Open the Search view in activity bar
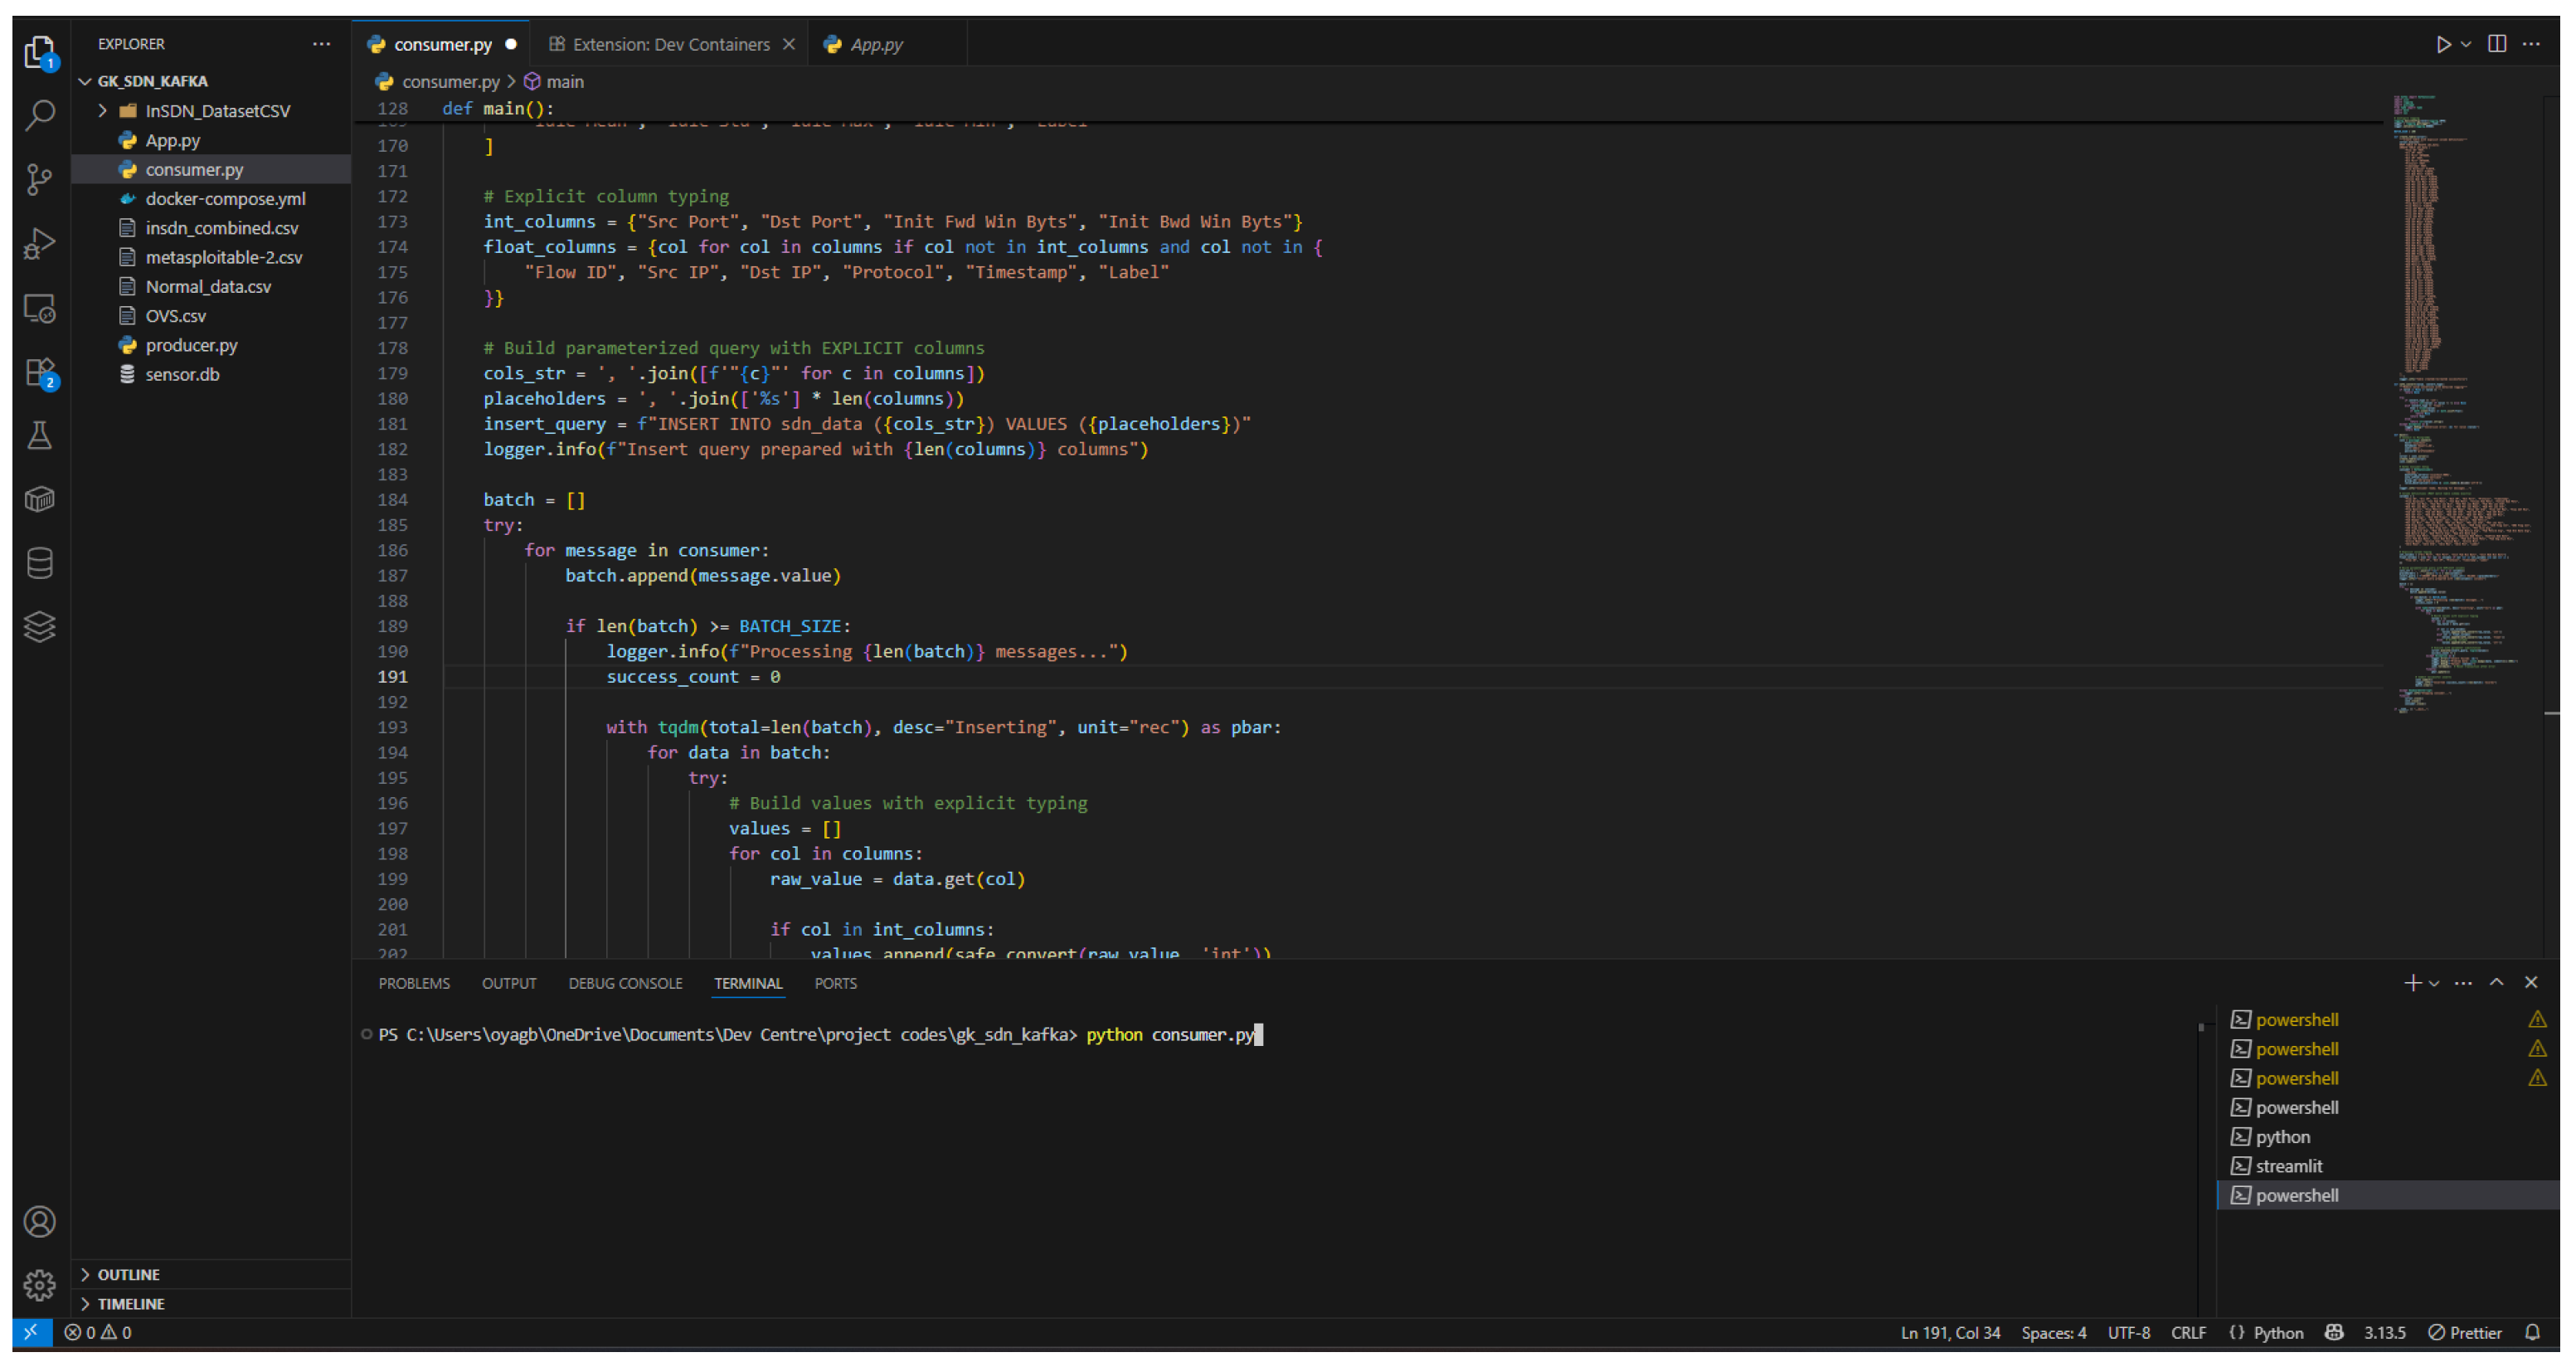Screen dimensions: 2576x1367 pyautogui.click(x=39, y=115)
